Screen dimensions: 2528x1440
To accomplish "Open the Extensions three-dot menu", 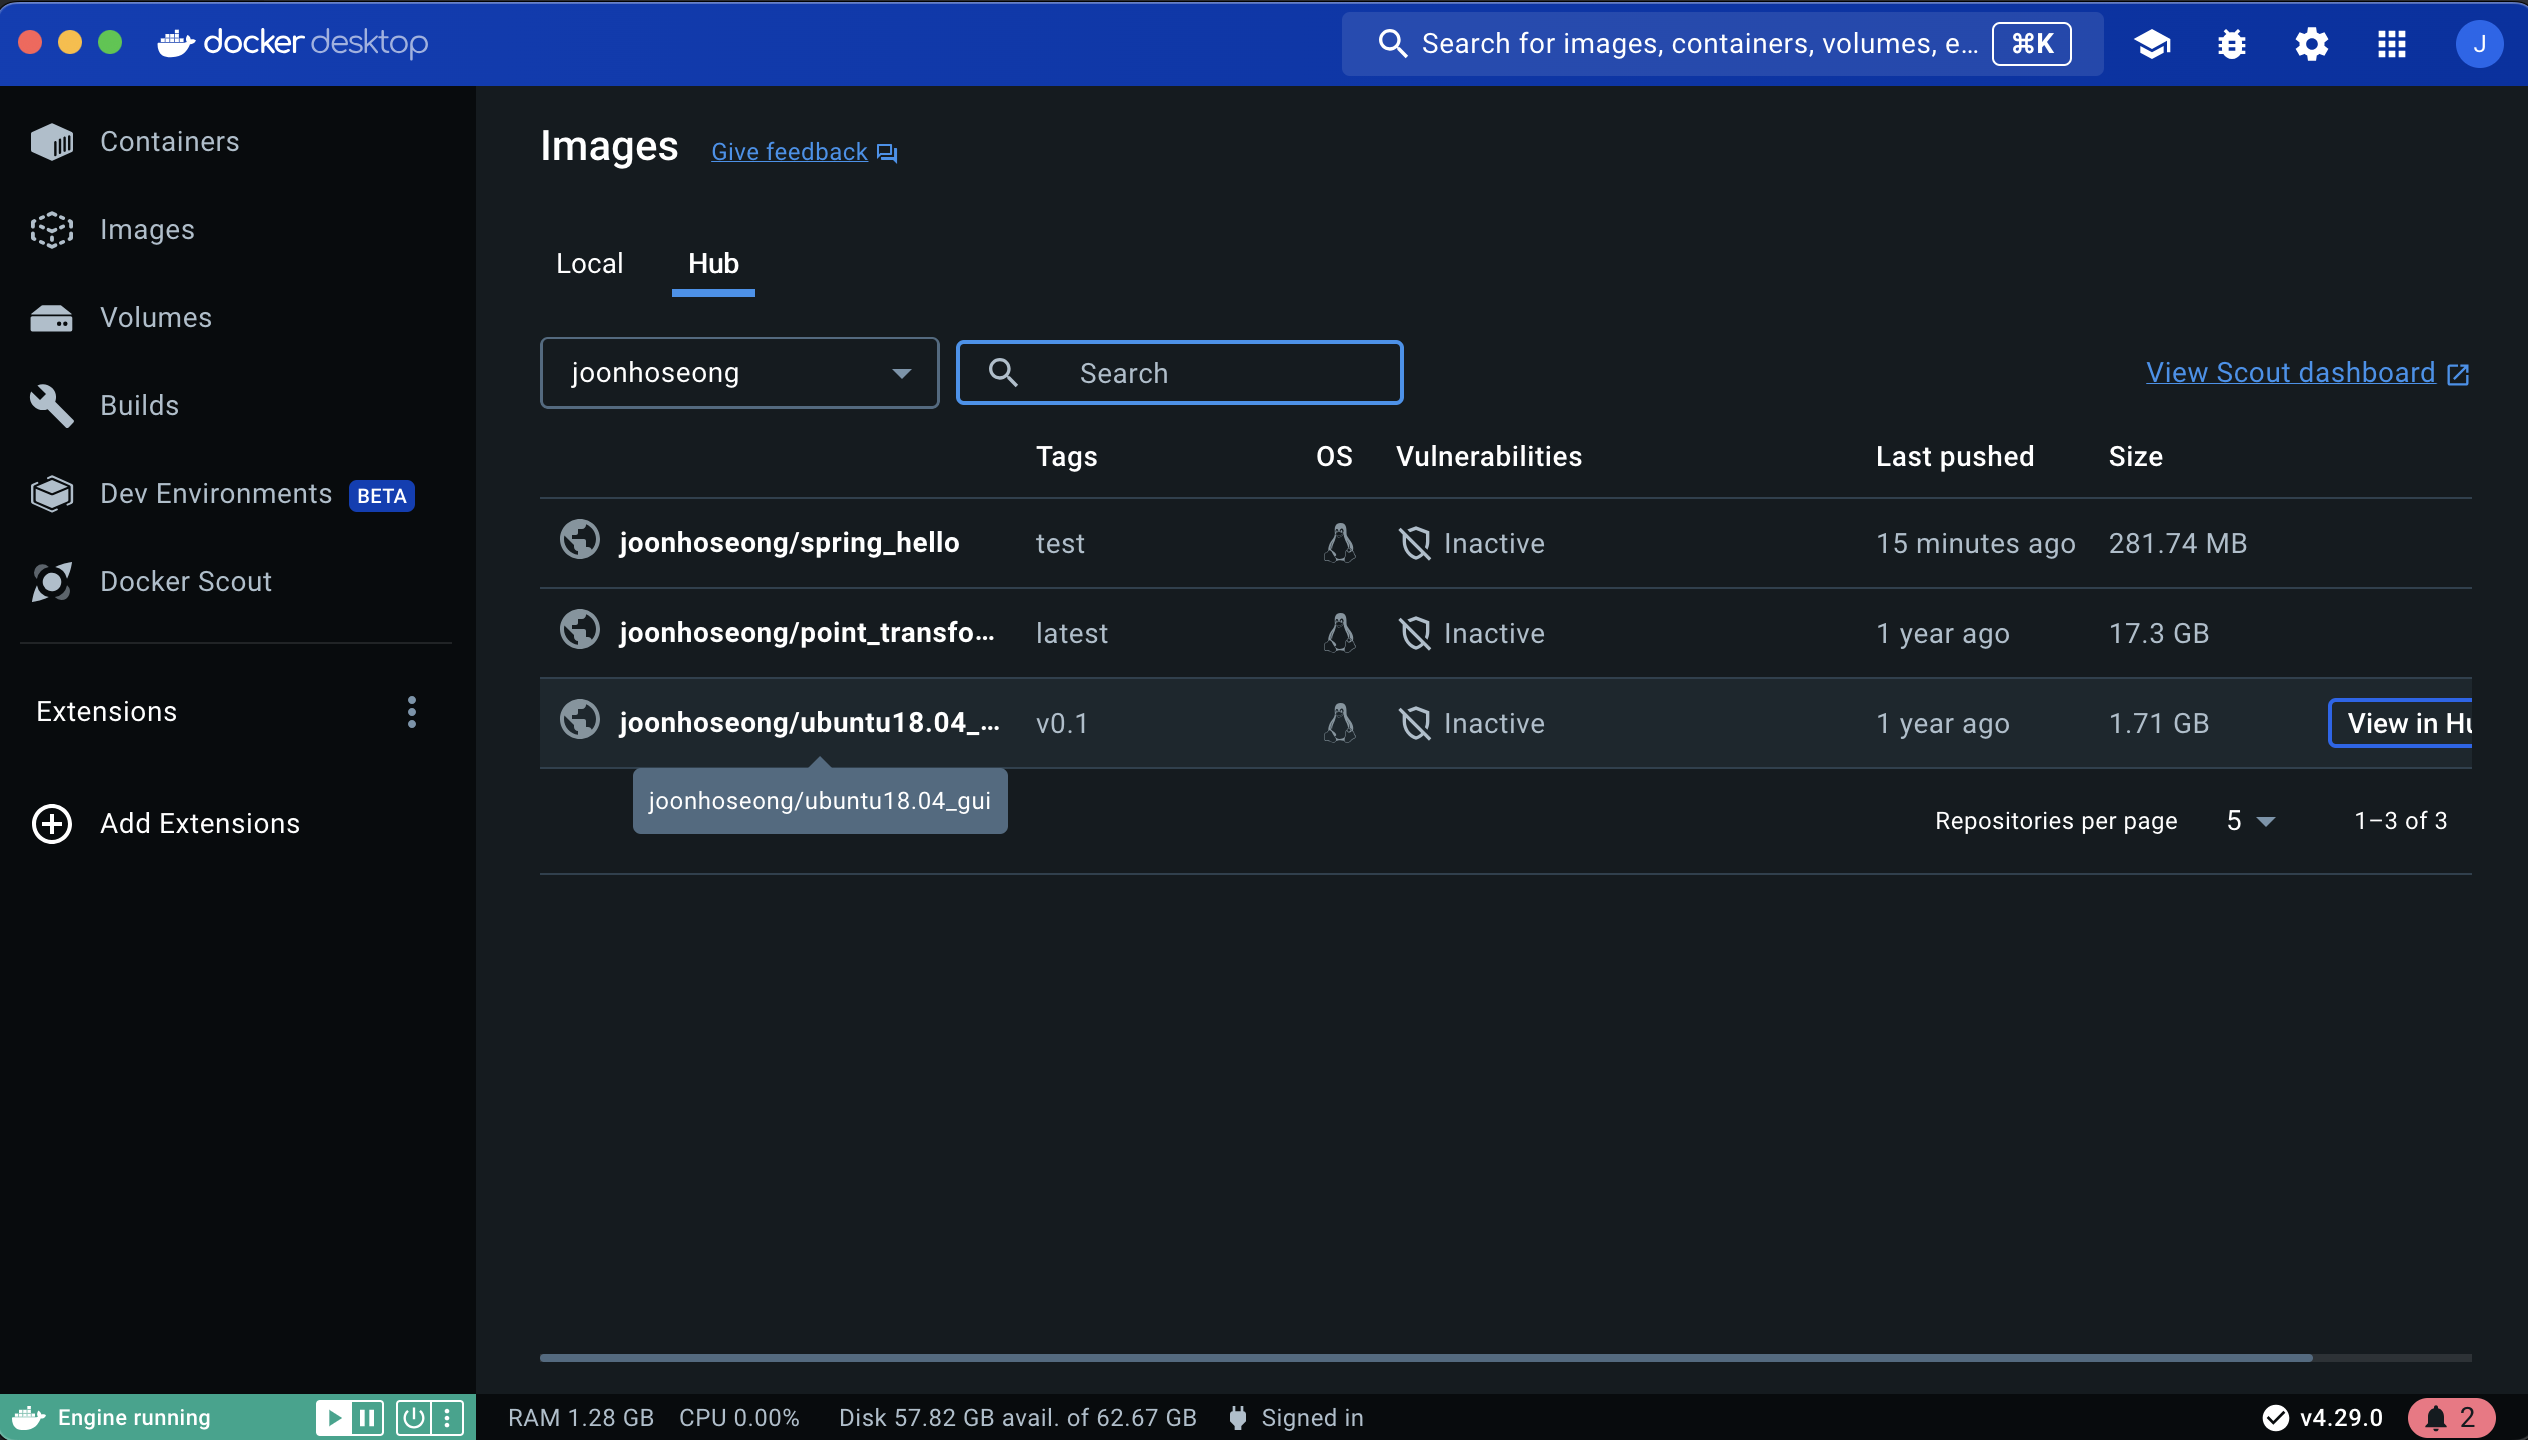I will [x=411, y=712].
